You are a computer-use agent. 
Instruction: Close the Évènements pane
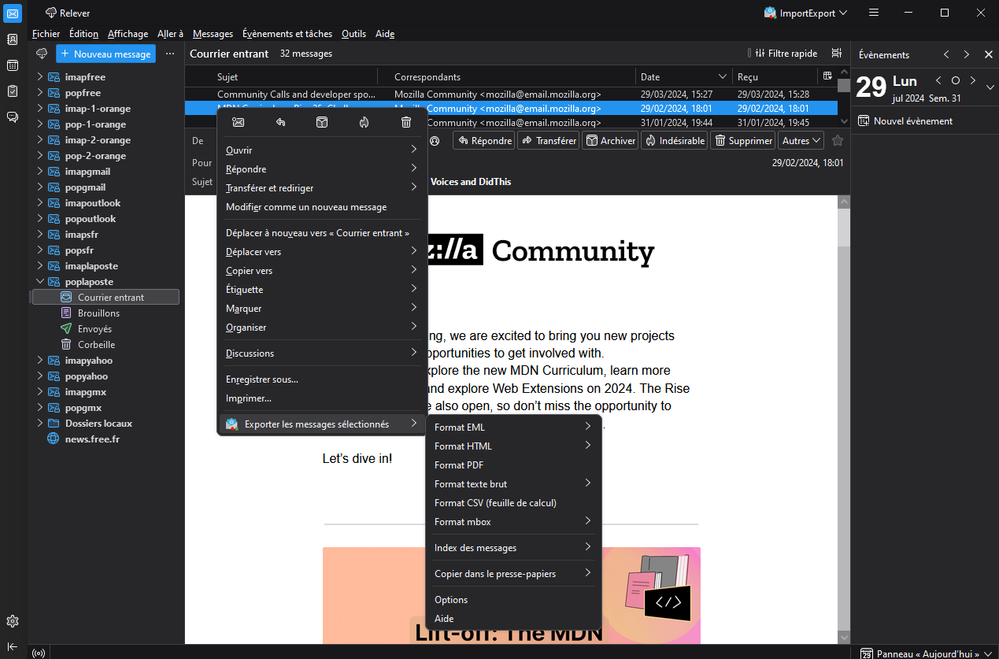(x=988, y=55)
